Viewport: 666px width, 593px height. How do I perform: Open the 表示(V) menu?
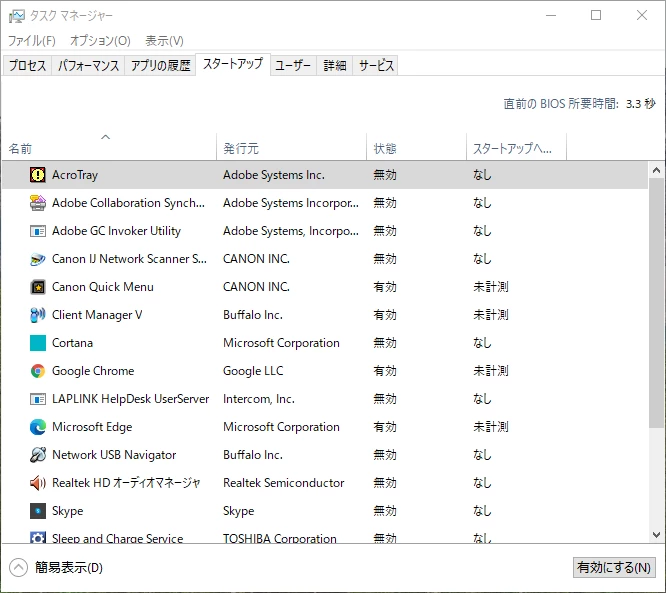click(164, 41)
